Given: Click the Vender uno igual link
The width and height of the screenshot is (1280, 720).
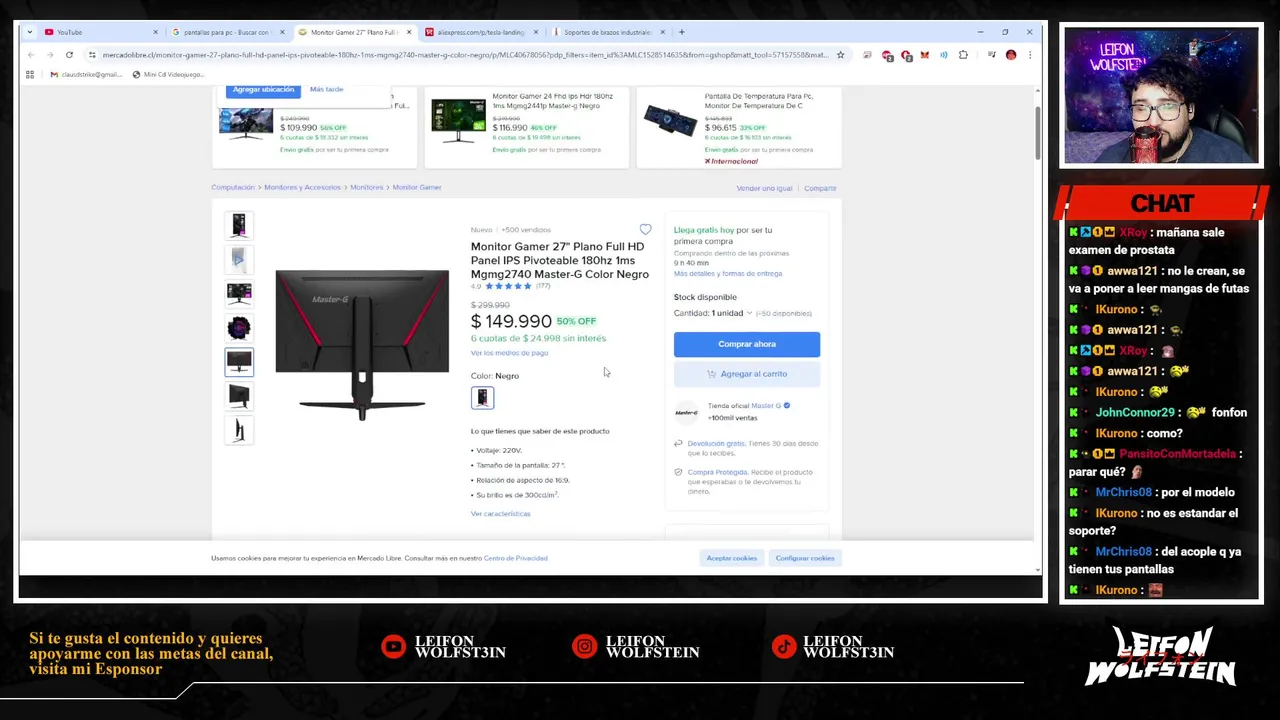Looking at the screenshot, I should 764,188.
